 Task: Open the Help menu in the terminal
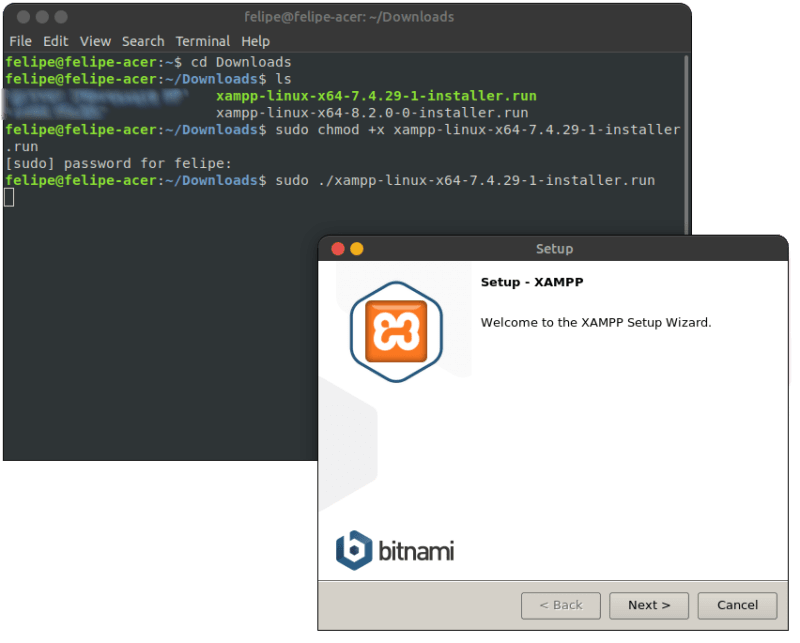click(x=256, y=41)
